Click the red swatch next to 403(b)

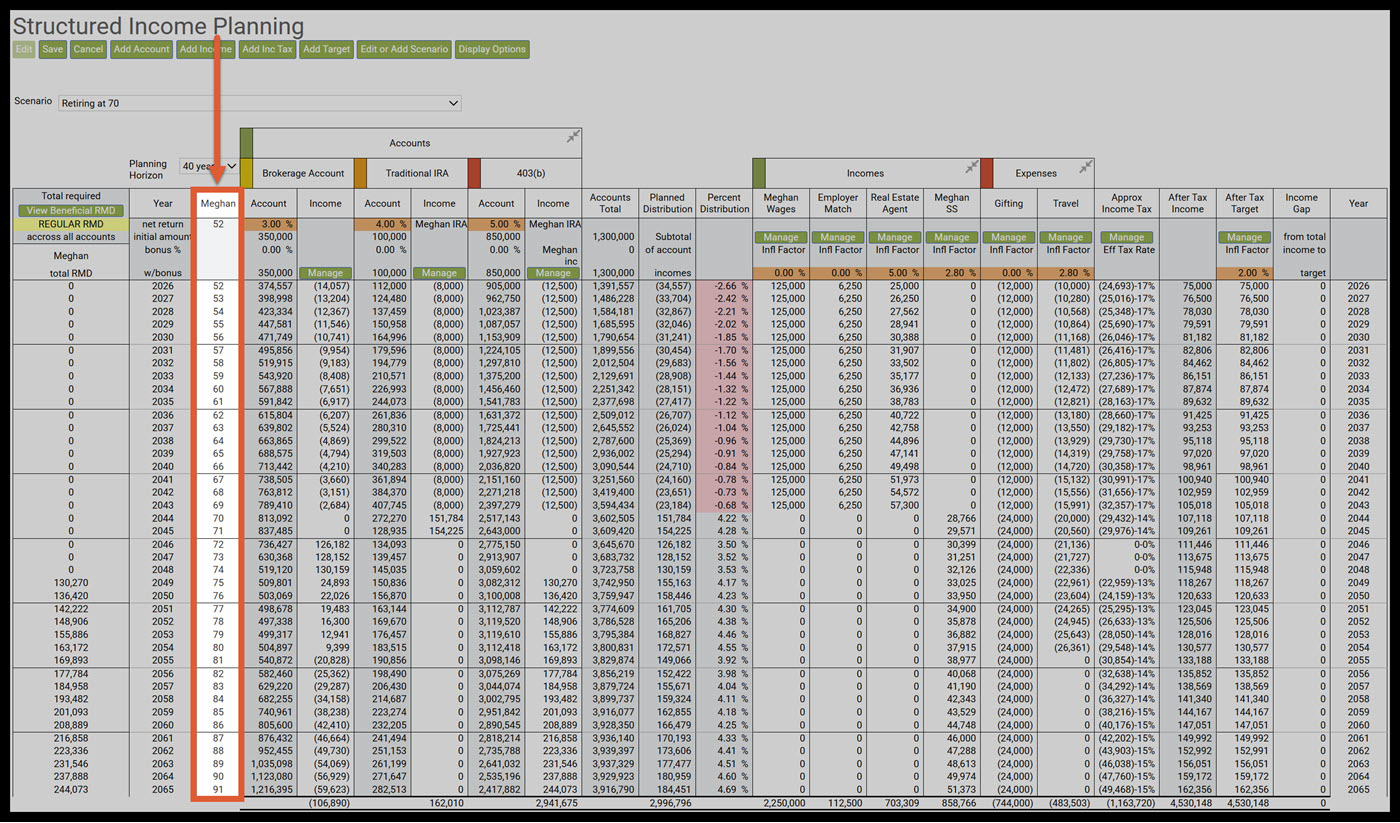475,173
